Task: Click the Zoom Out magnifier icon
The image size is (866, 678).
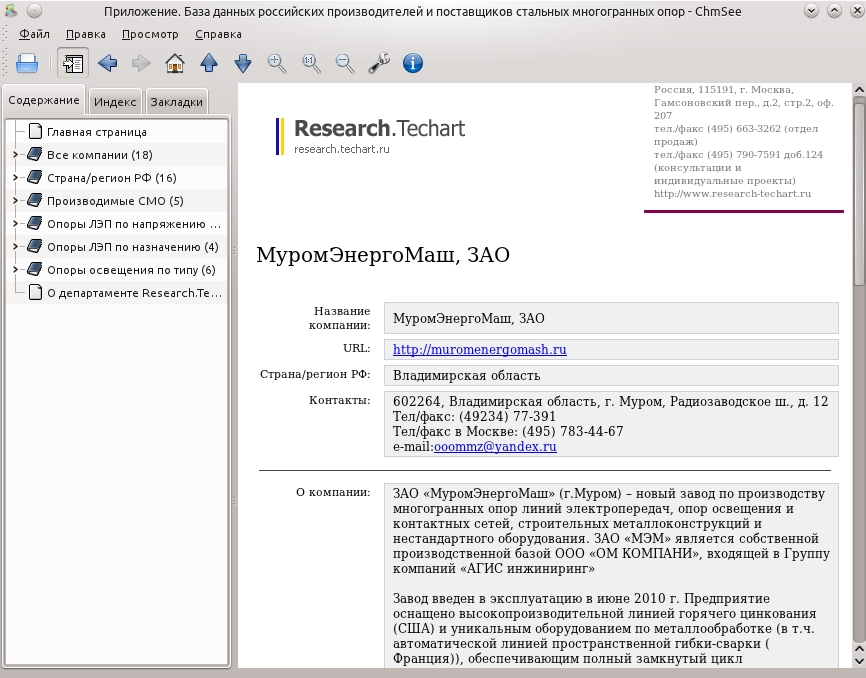Action: 345,63
